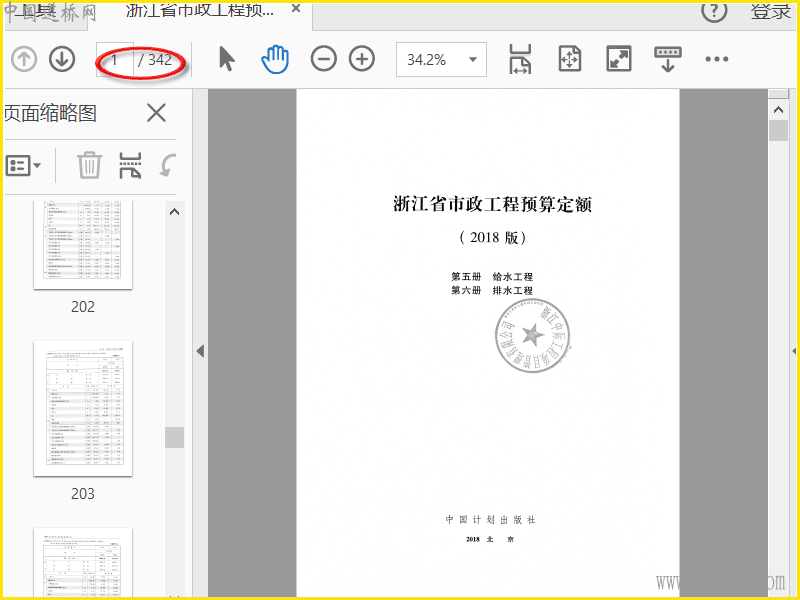This screenshot has width=800, height=600.
Task: Click the publisher text 中国计划出版社
Action: click(490, 519)
